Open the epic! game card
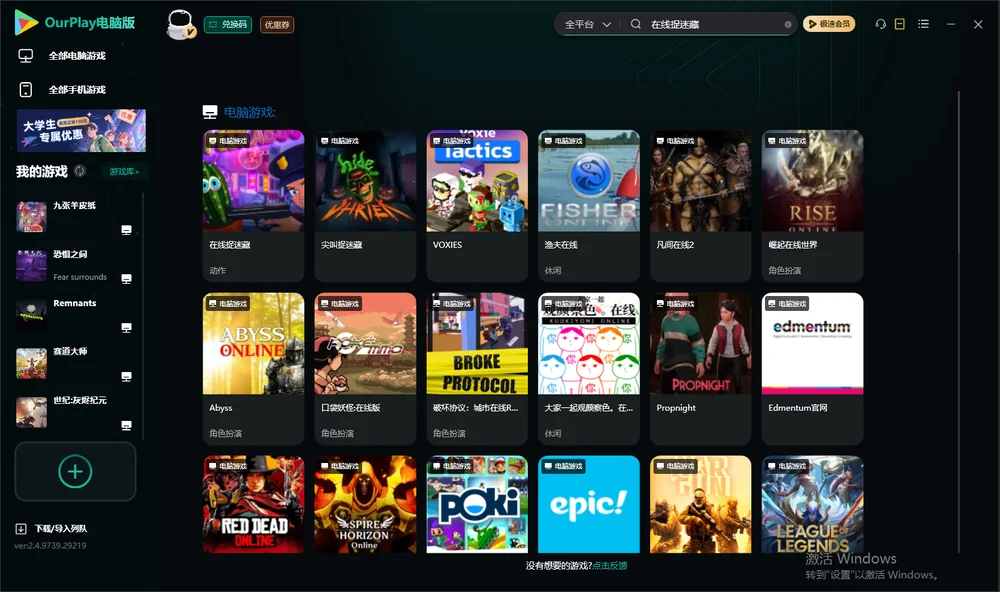This screenshot has width=1000, height=592. 589,504
